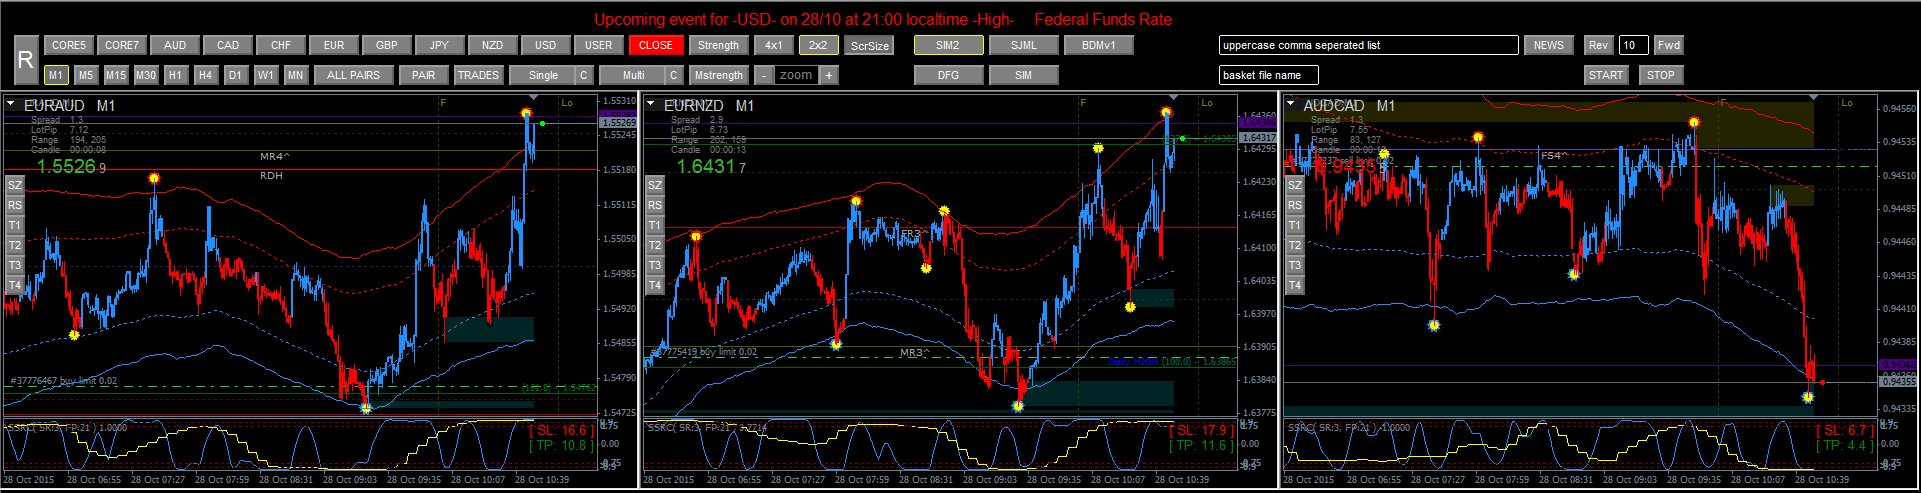Select the W1 timeframe
This screenshot has height=493, width=1921.
point(265,75)
